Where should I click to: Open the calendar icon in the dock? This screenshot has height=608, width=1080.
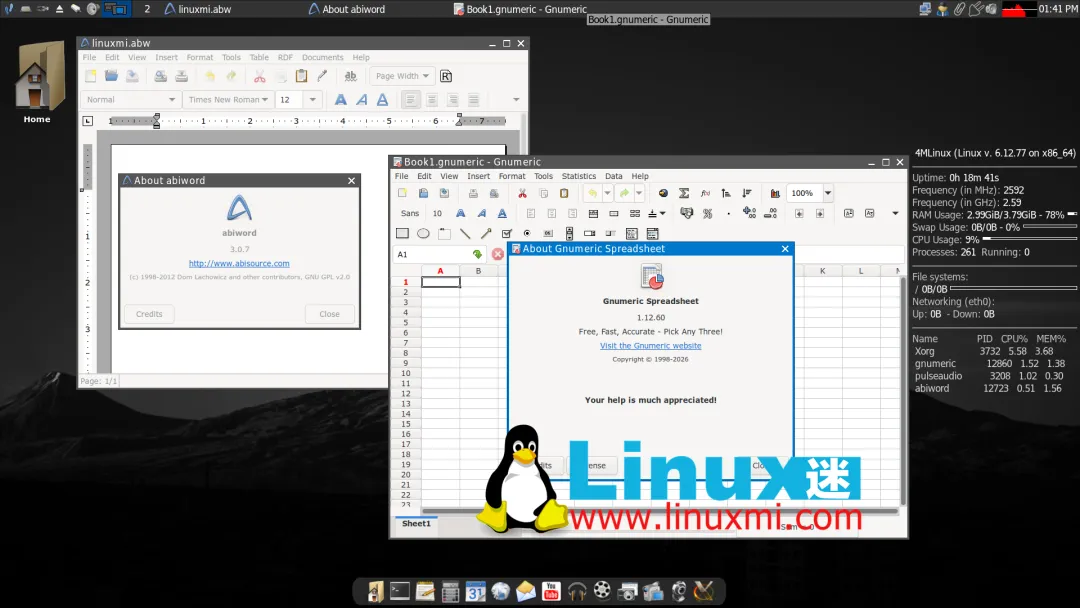pyautogui.click(x=475, y=591)
